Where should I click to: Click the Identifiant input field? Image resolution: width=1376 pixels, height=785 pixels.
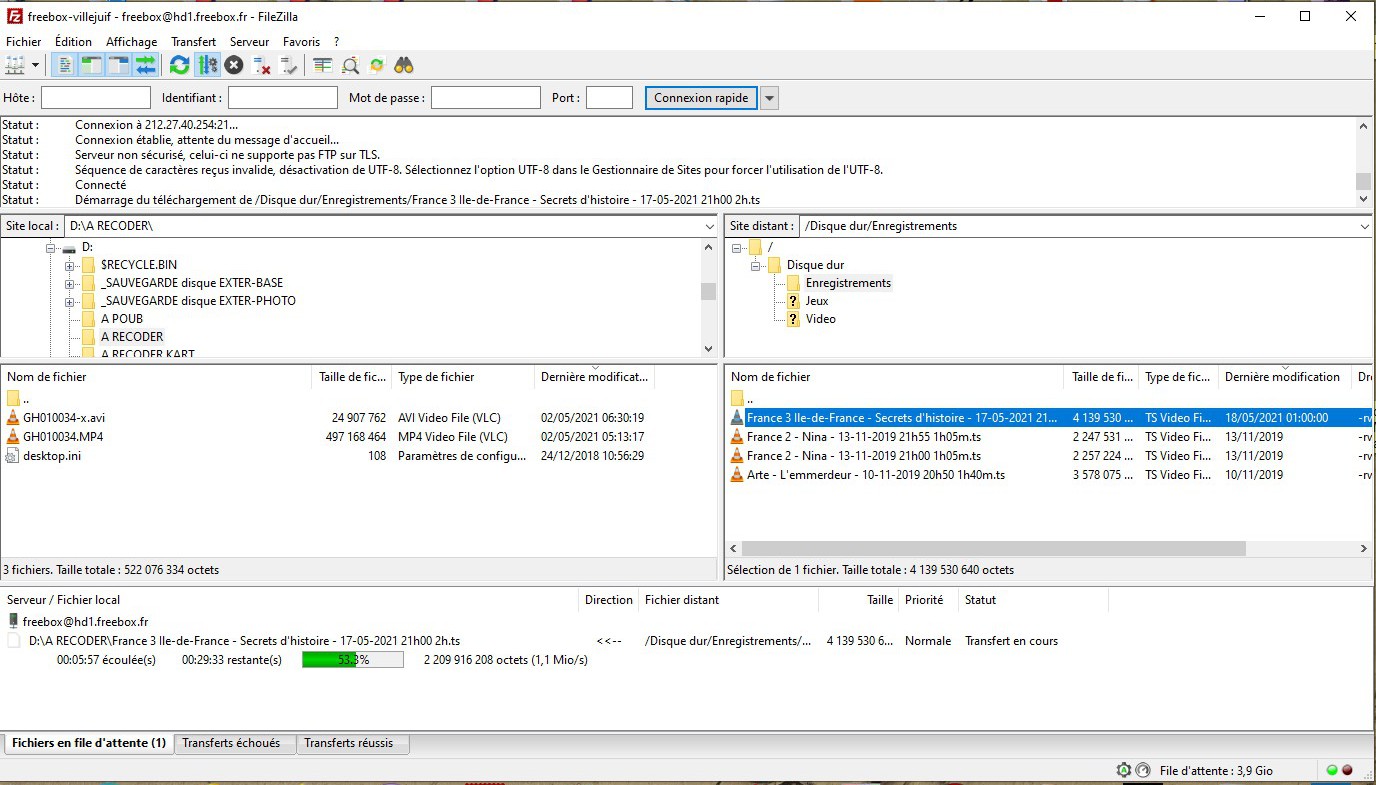coord(283,98)
